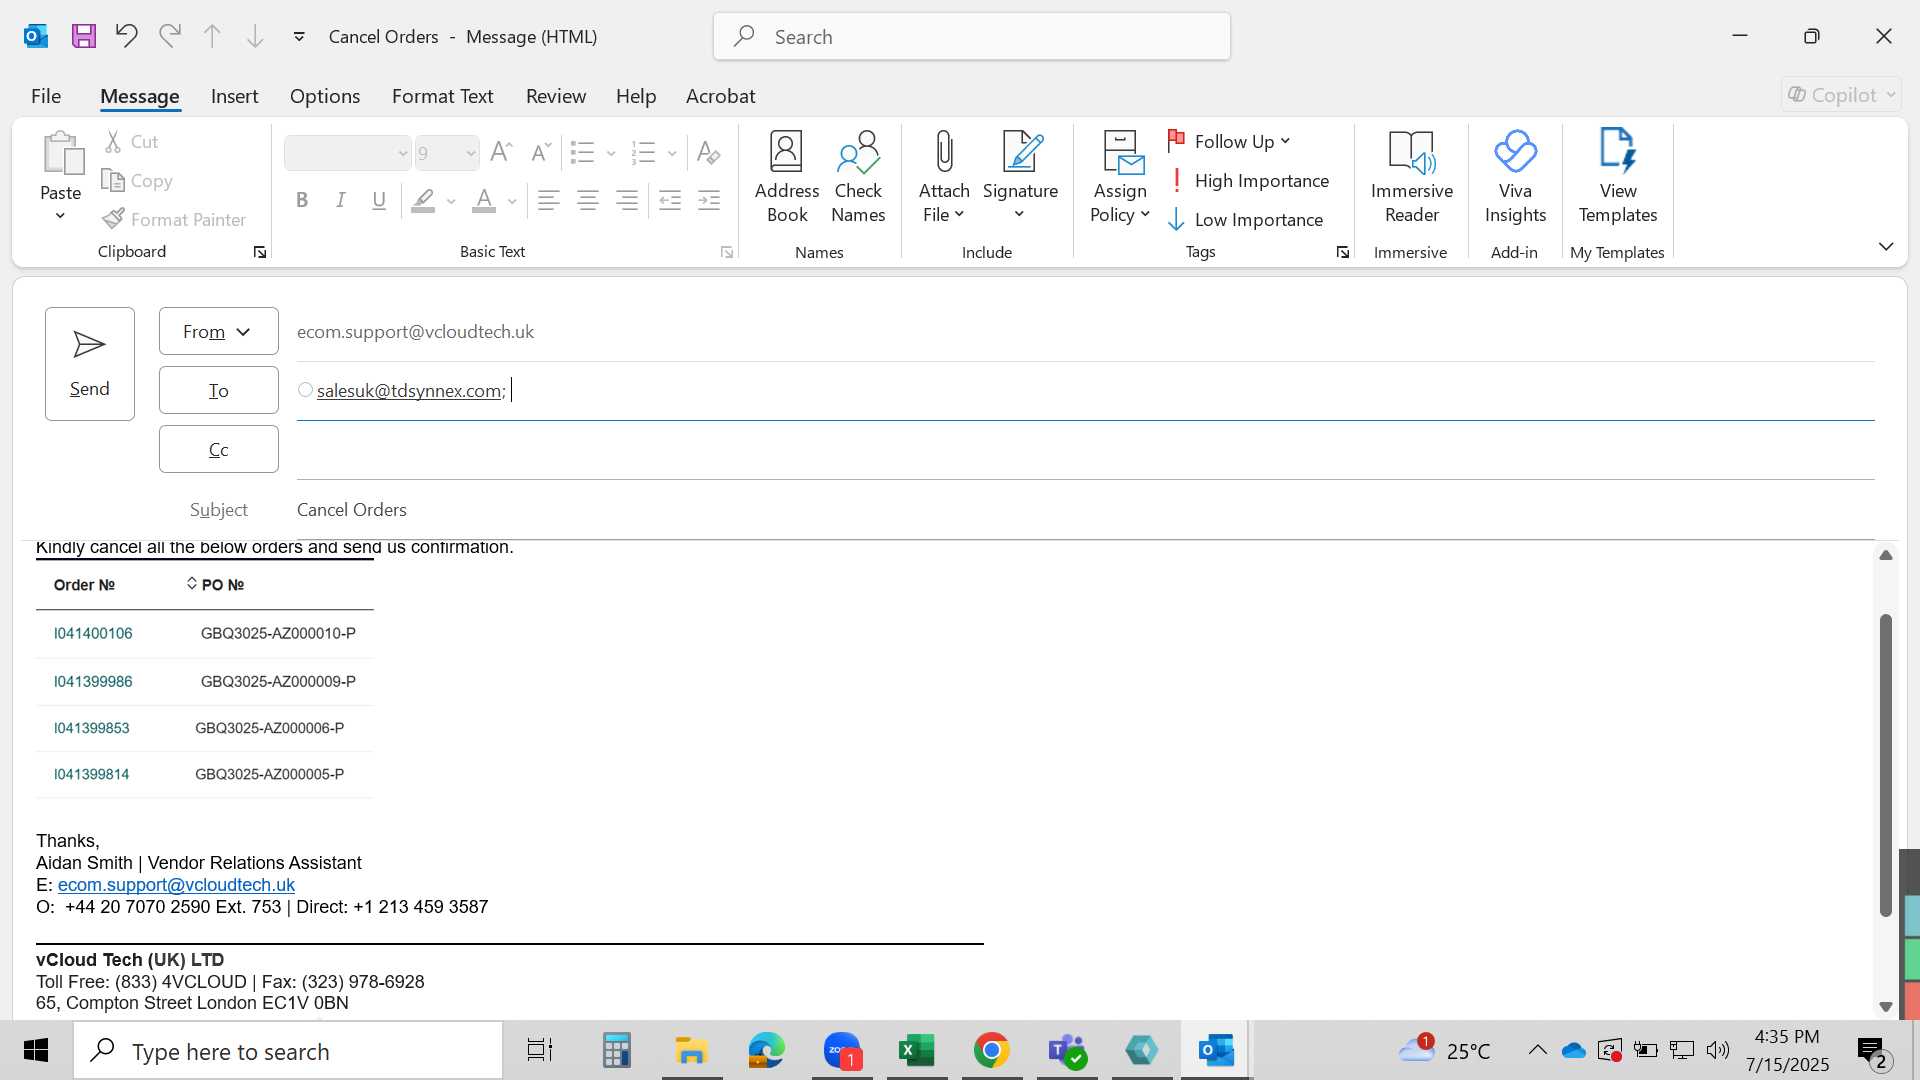
Task: Switch to Format Text tab
Action: click(443, 96)
